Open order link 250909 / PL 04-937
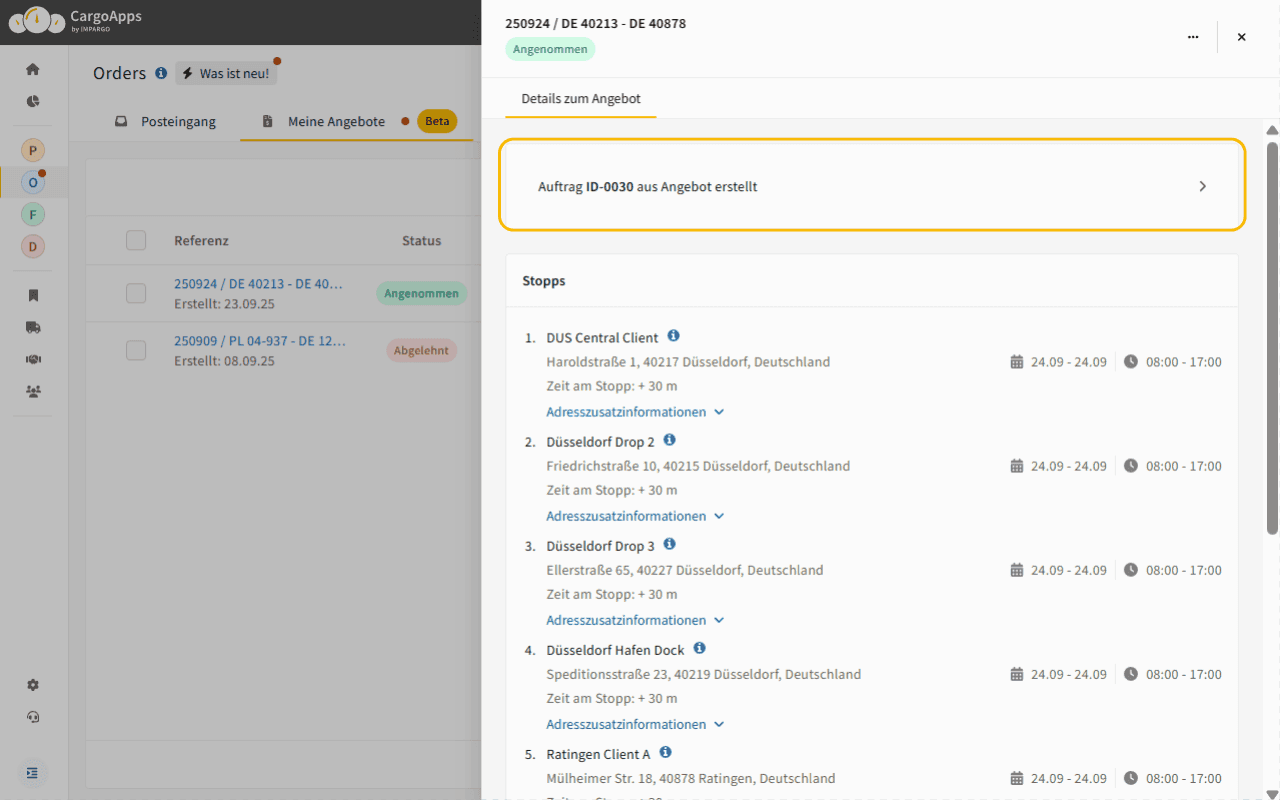The image size is (1280, 800). tap(259, 340)
